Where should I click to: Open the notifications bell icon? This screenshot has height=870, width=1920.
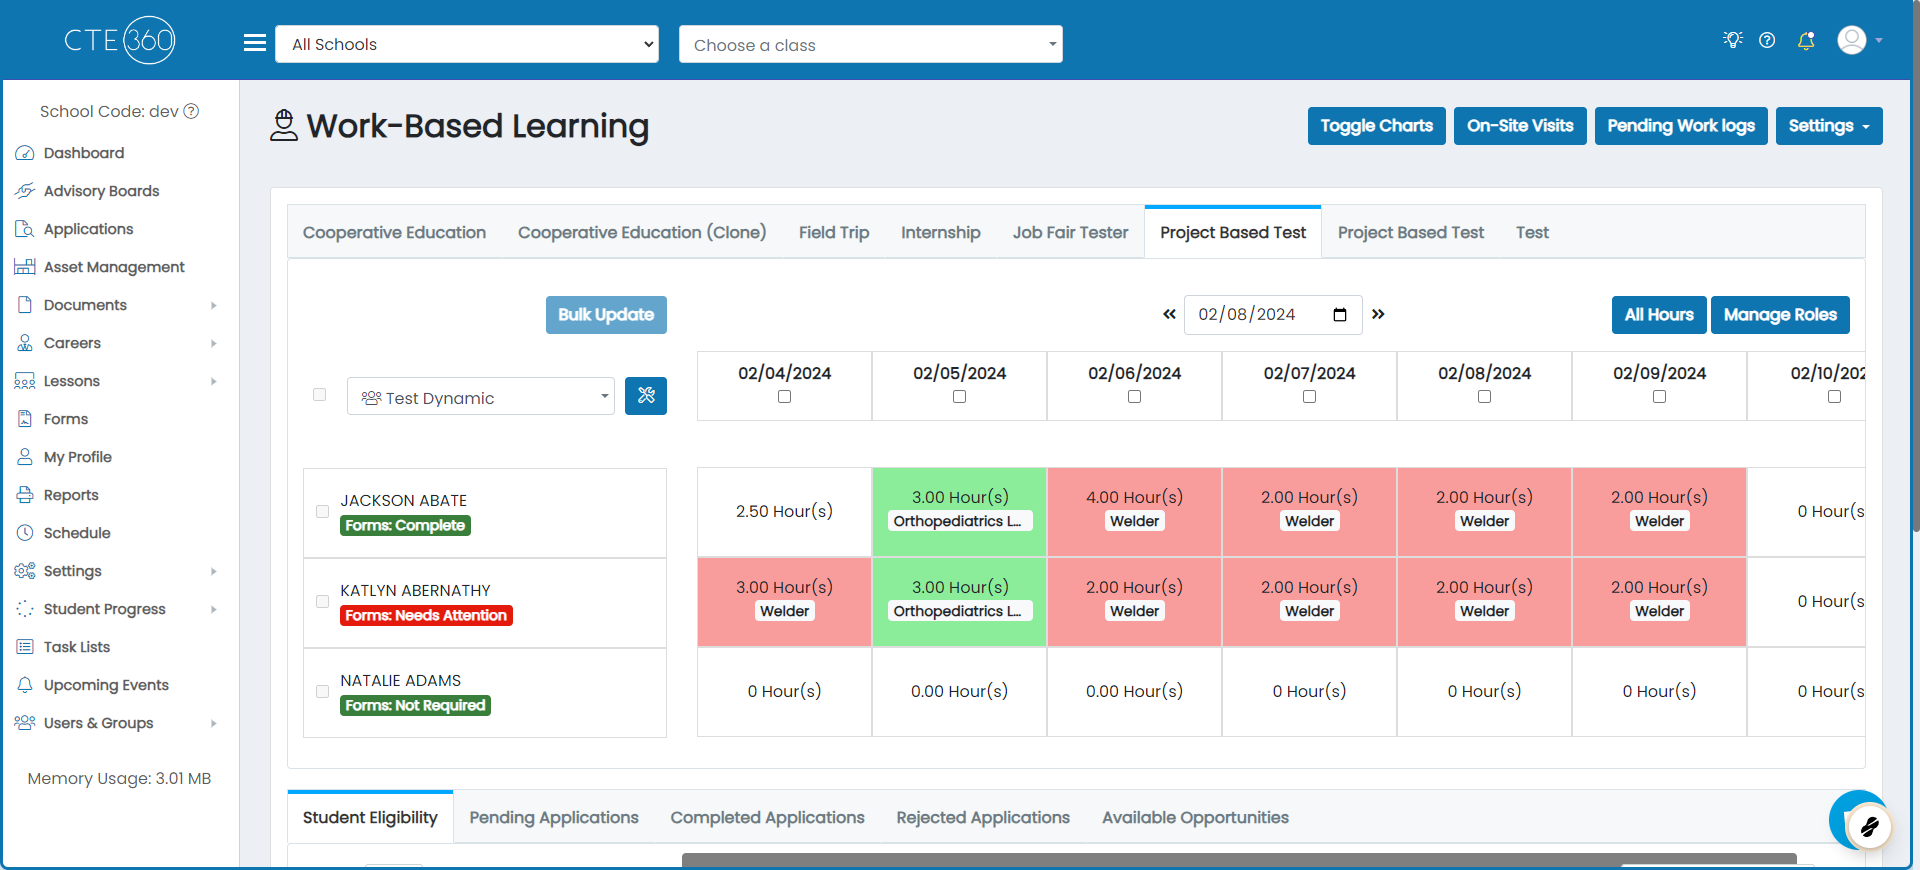pos(1806,40)
